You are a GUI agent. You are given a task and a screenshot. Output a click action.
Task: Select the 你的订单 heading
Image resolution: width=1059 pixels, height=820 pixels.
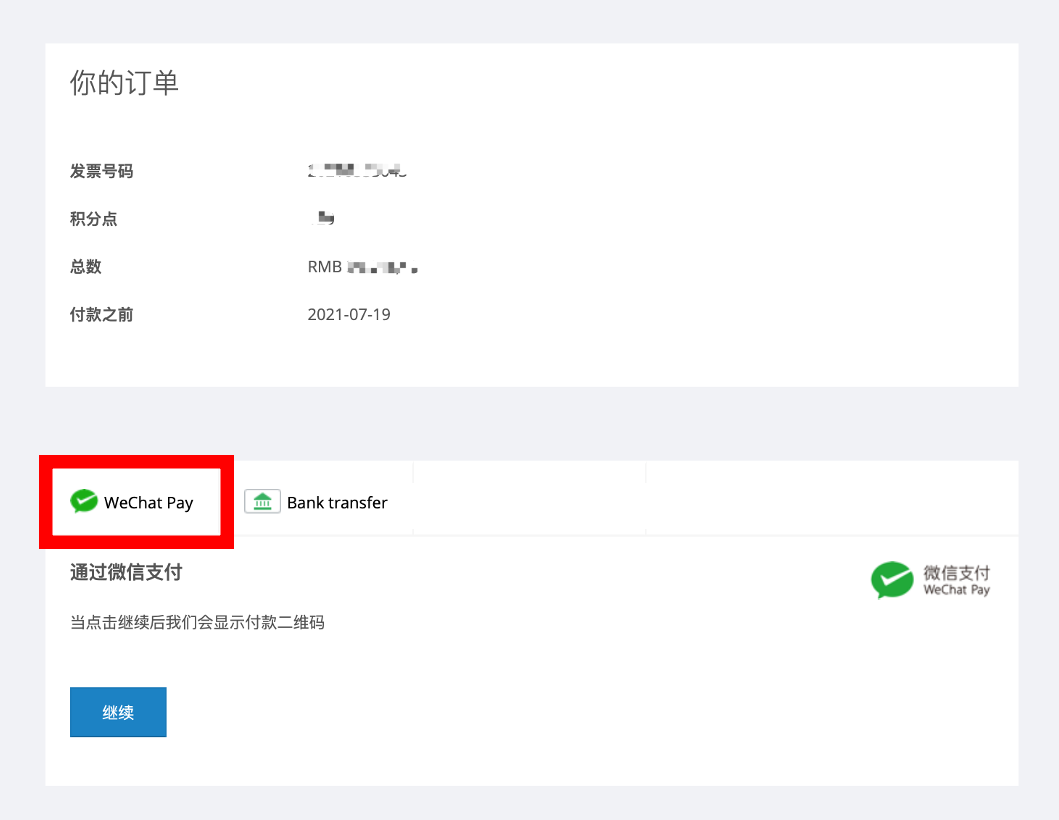[x=124, y=83]
